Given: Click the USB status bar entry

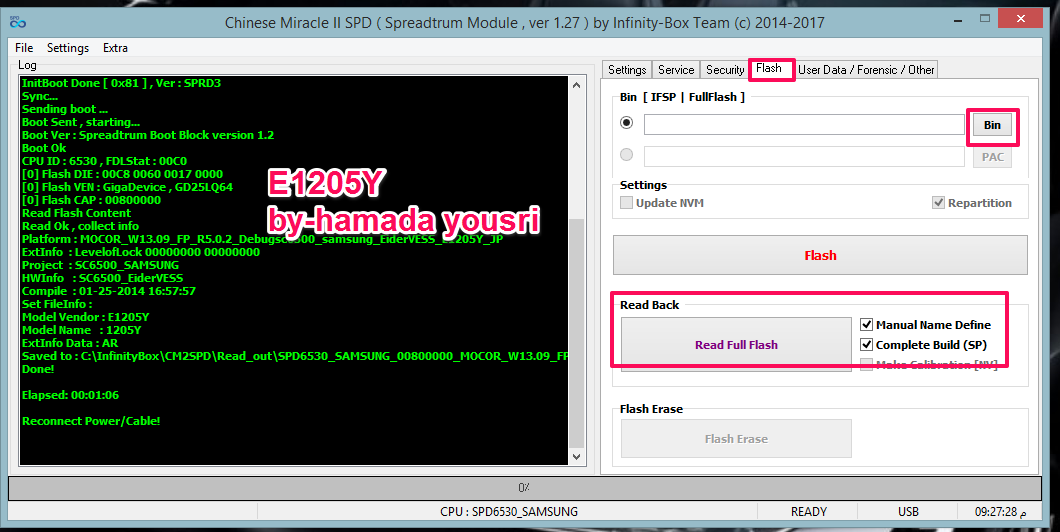Looking at the screenshot, I should [908, 512].
